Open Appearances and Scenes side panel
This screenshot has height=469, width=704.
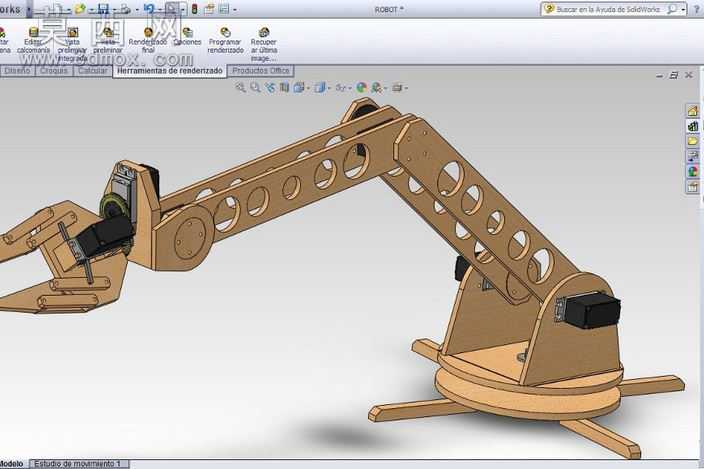[x=693, y=171]
